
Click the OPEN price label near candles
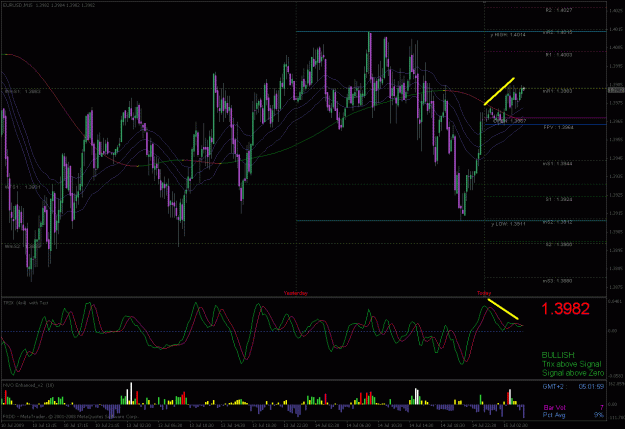pos(510,121)
